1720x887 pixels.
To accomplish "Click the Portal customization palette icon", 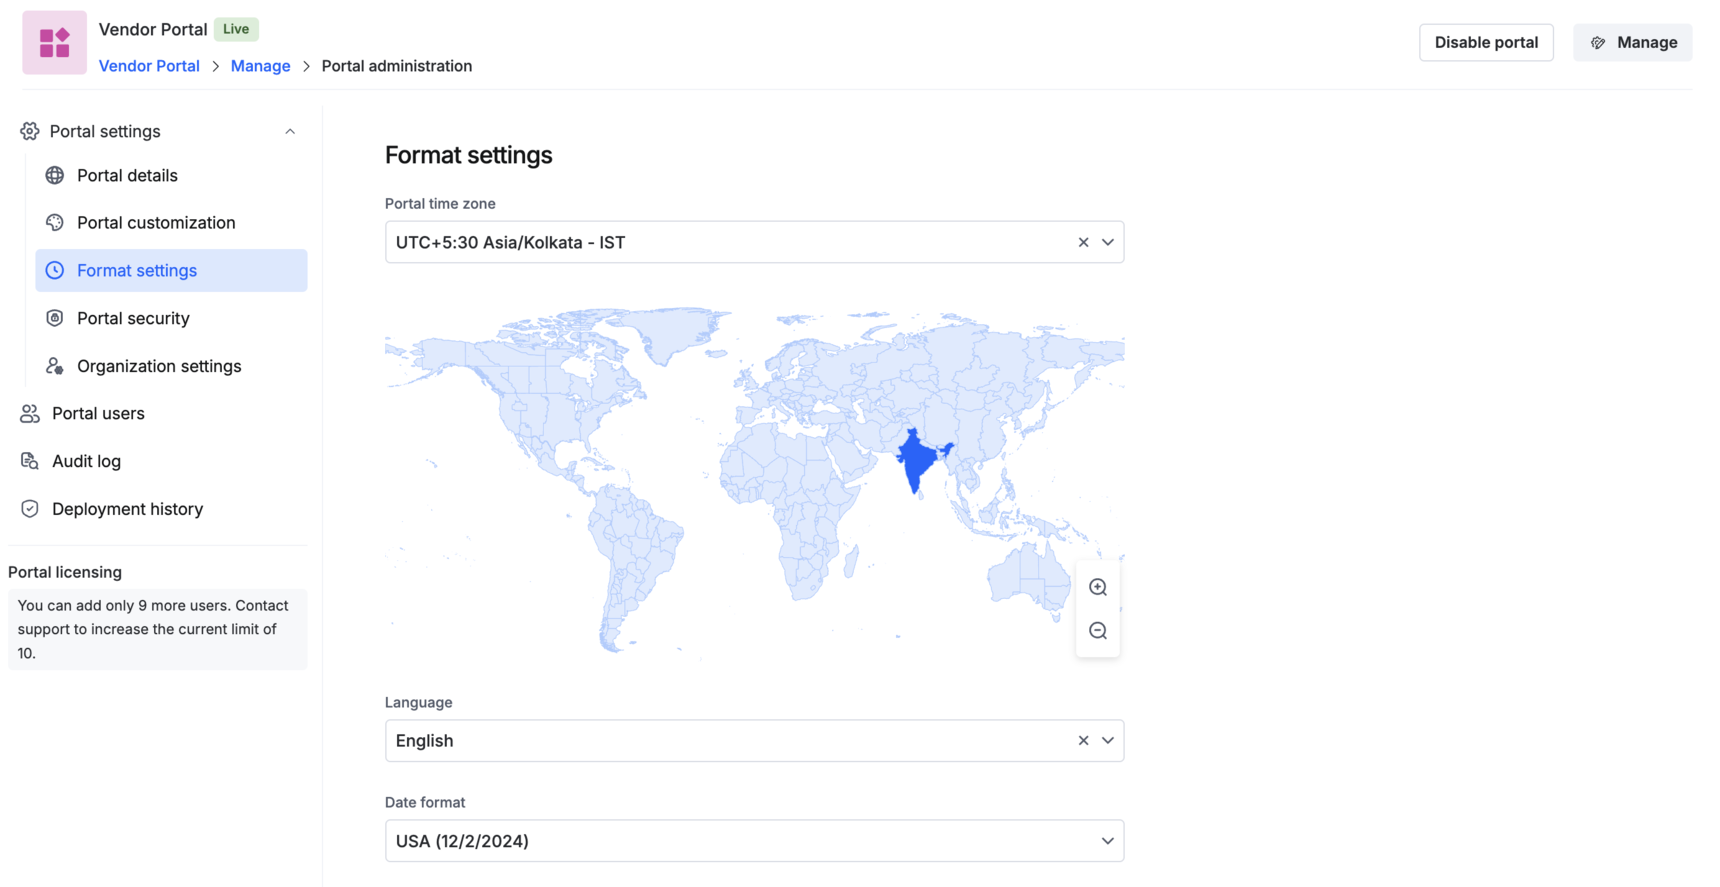I will point(55,223).
